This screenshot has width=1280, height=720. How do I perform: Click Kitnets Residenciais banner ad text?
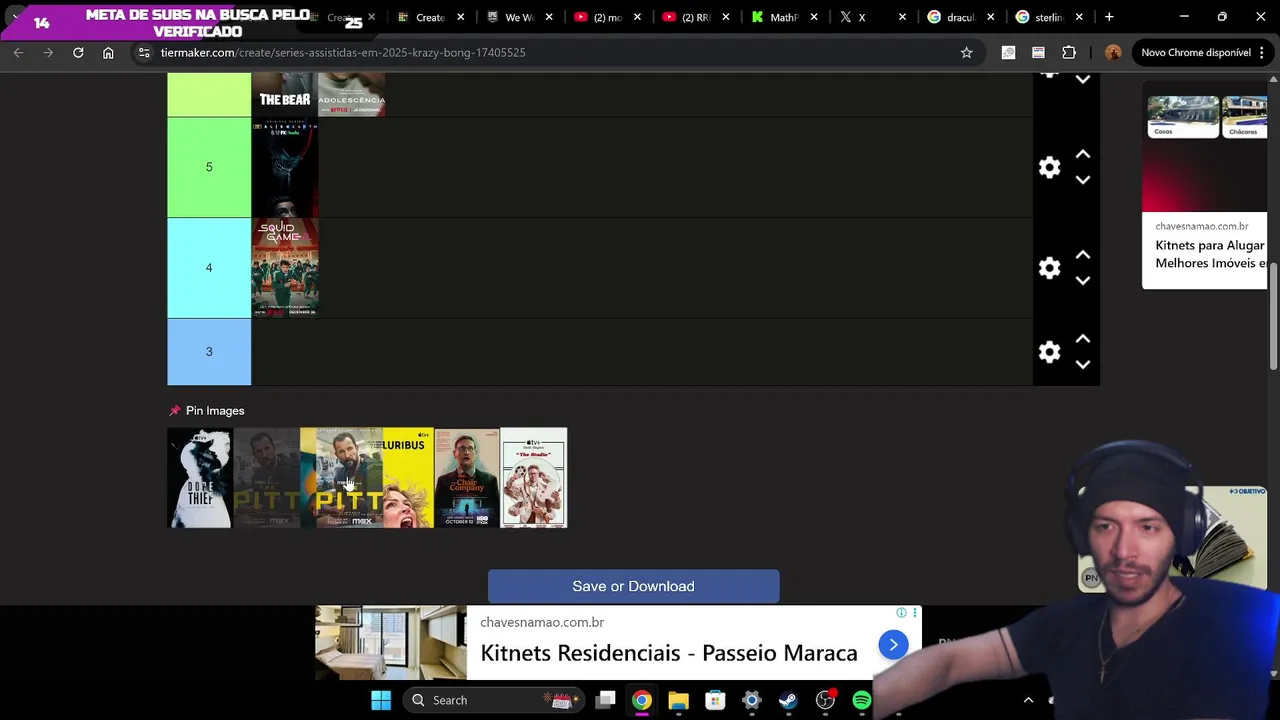(669, 653)
